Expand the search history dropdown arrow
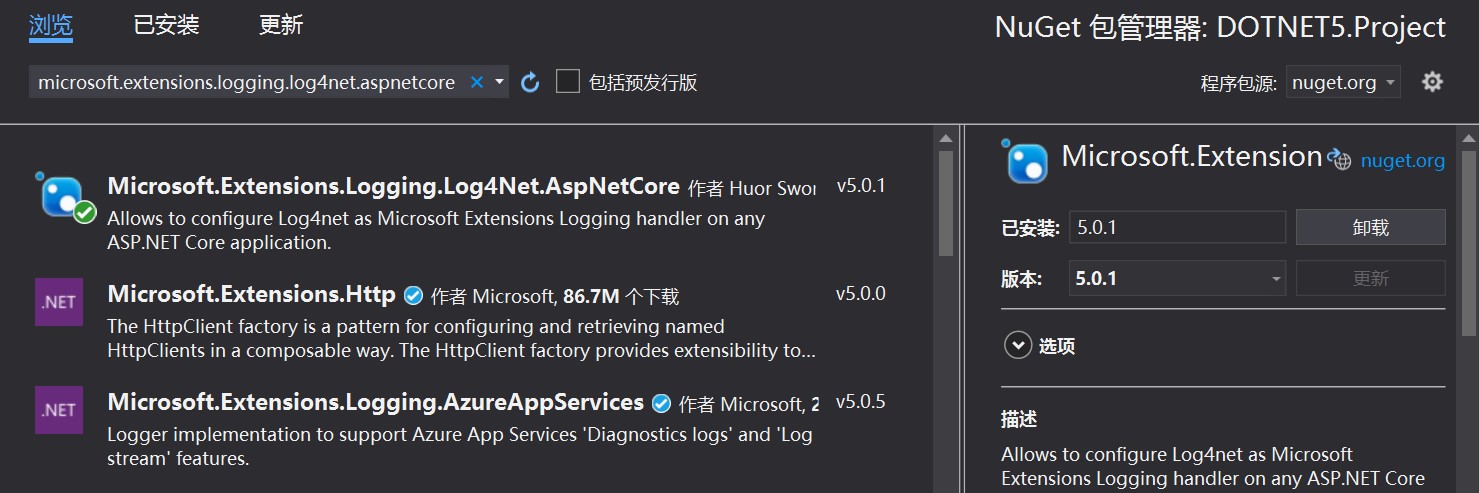This screenshot has width=1479, height=493. [x=499, y=82]
